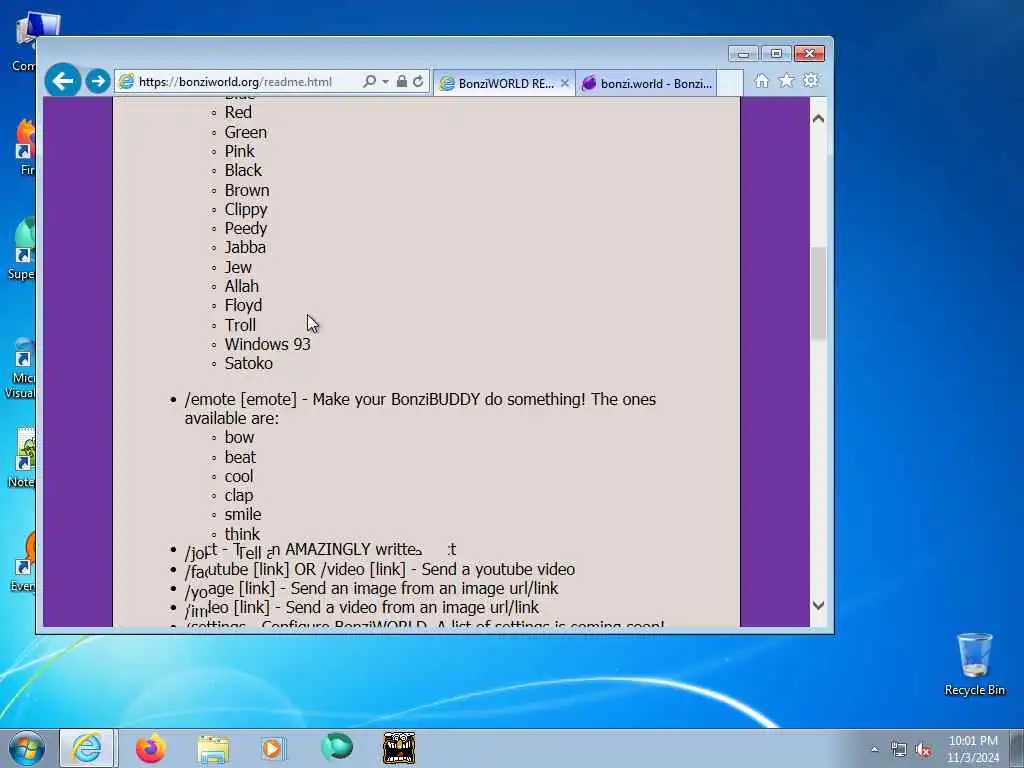Click the text 'Pink' in the list
Screen dimensions: 1024x768
[x=240, y=152]
